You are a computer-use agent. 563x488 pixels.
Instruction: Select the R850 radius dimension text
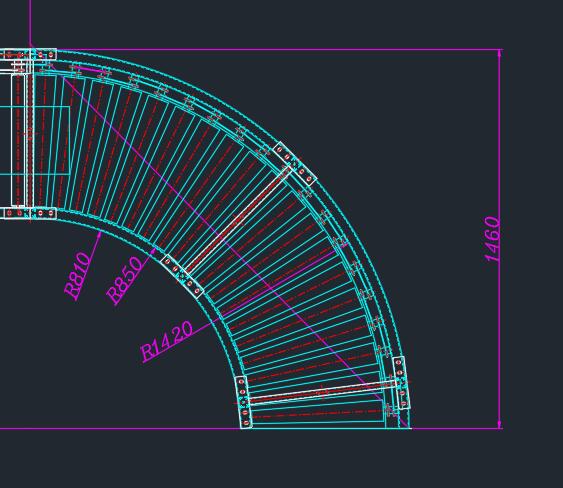pos(125,280)
